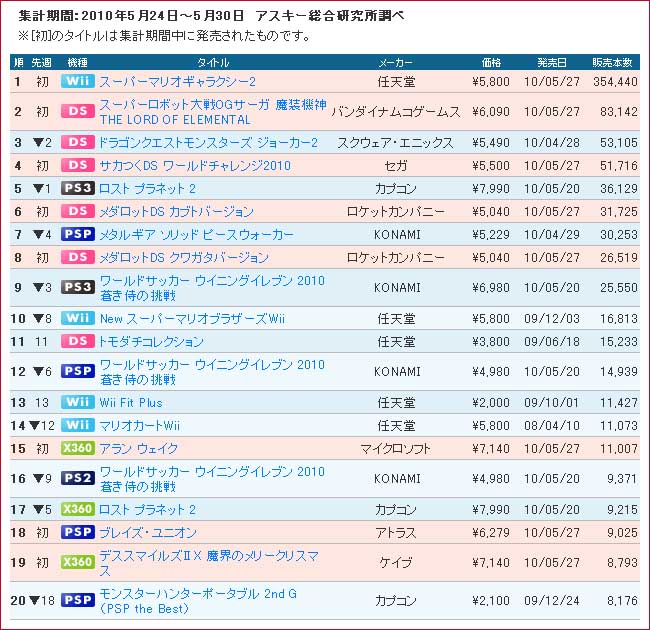Click maker name マイクロソフト
650x630 pixels.
pyautogui.click(x=395, y=448)
